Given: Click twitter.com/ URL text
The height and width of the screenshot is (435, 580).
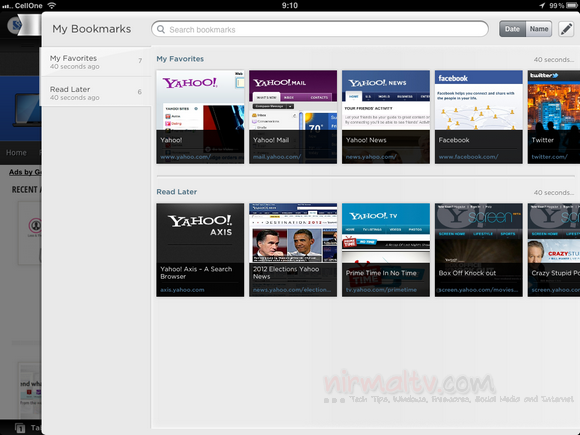Looking at the screenshot, I should coord(549,157).
